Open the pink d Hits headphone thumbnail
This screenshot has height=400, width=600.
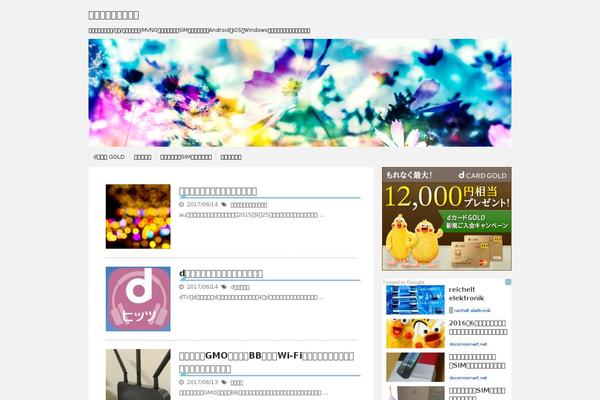pyautogui.click(x=138, y=299)
